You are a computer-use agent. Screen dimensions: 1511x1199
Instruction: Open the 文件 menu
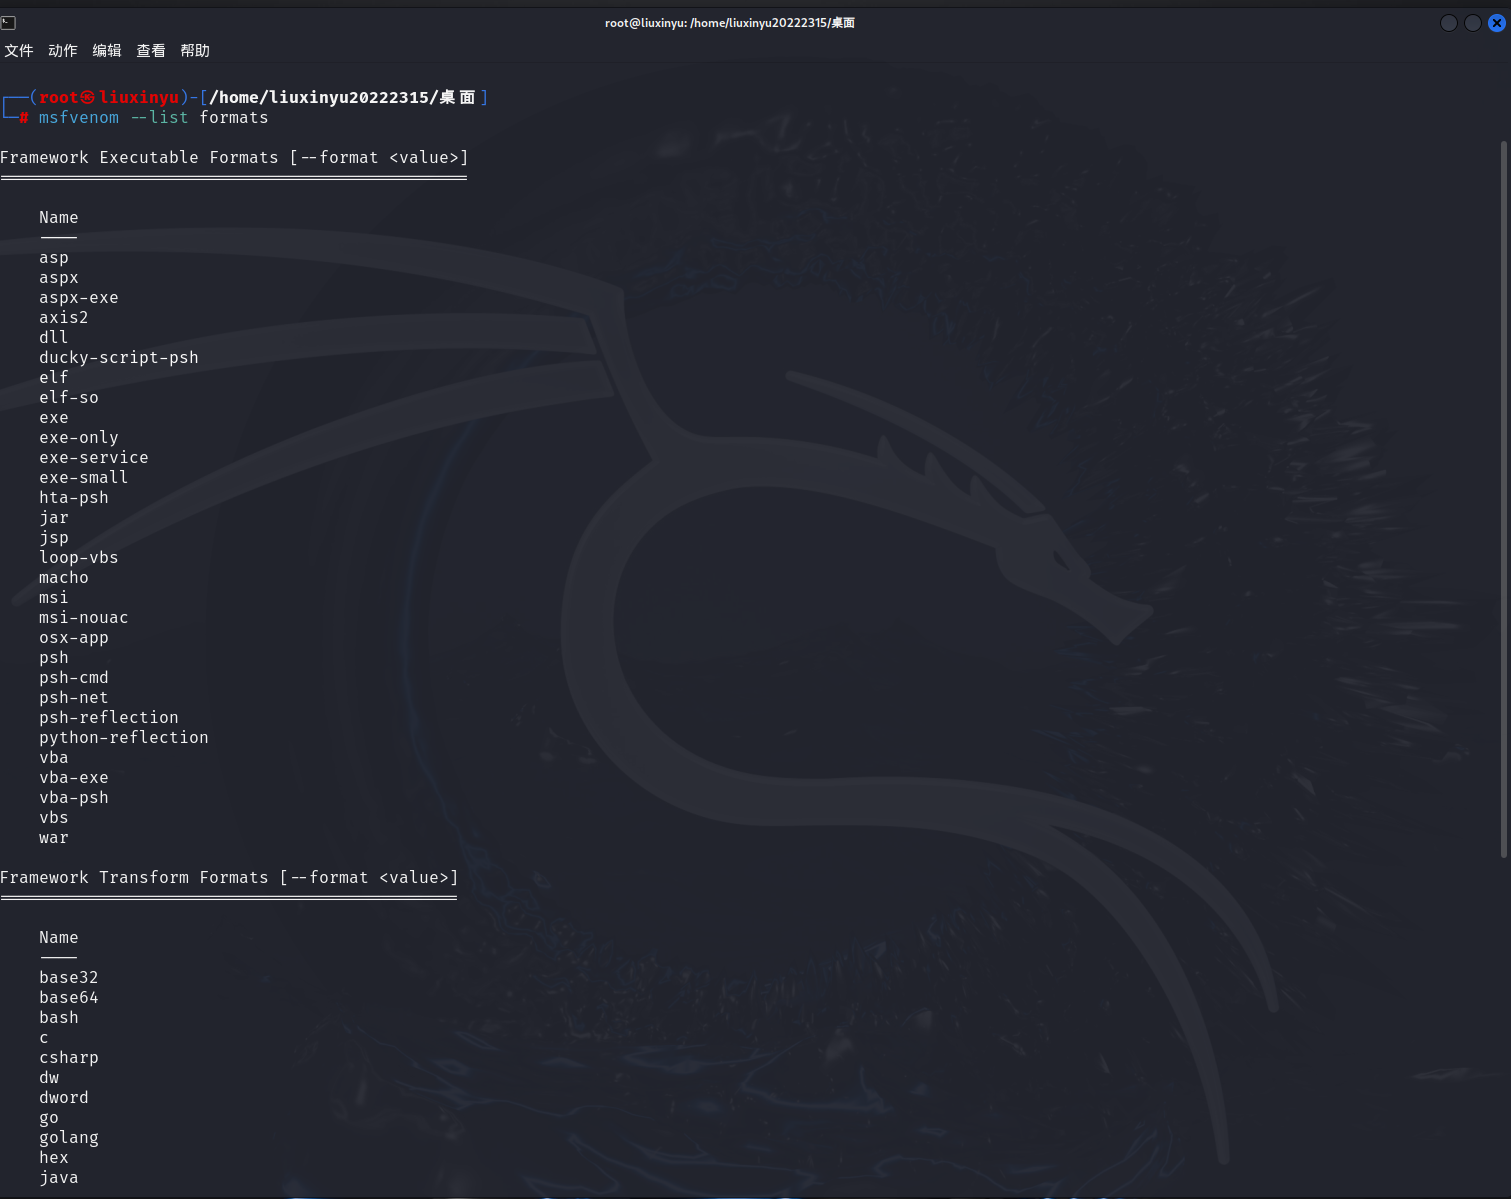point(19,51)
